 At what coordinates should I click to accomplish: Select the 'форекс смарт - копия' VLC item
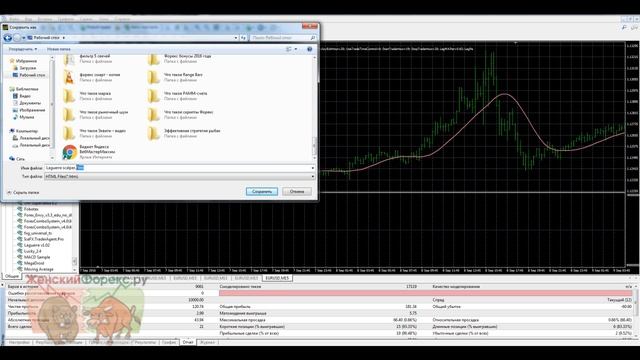click(x=92, y=77)
